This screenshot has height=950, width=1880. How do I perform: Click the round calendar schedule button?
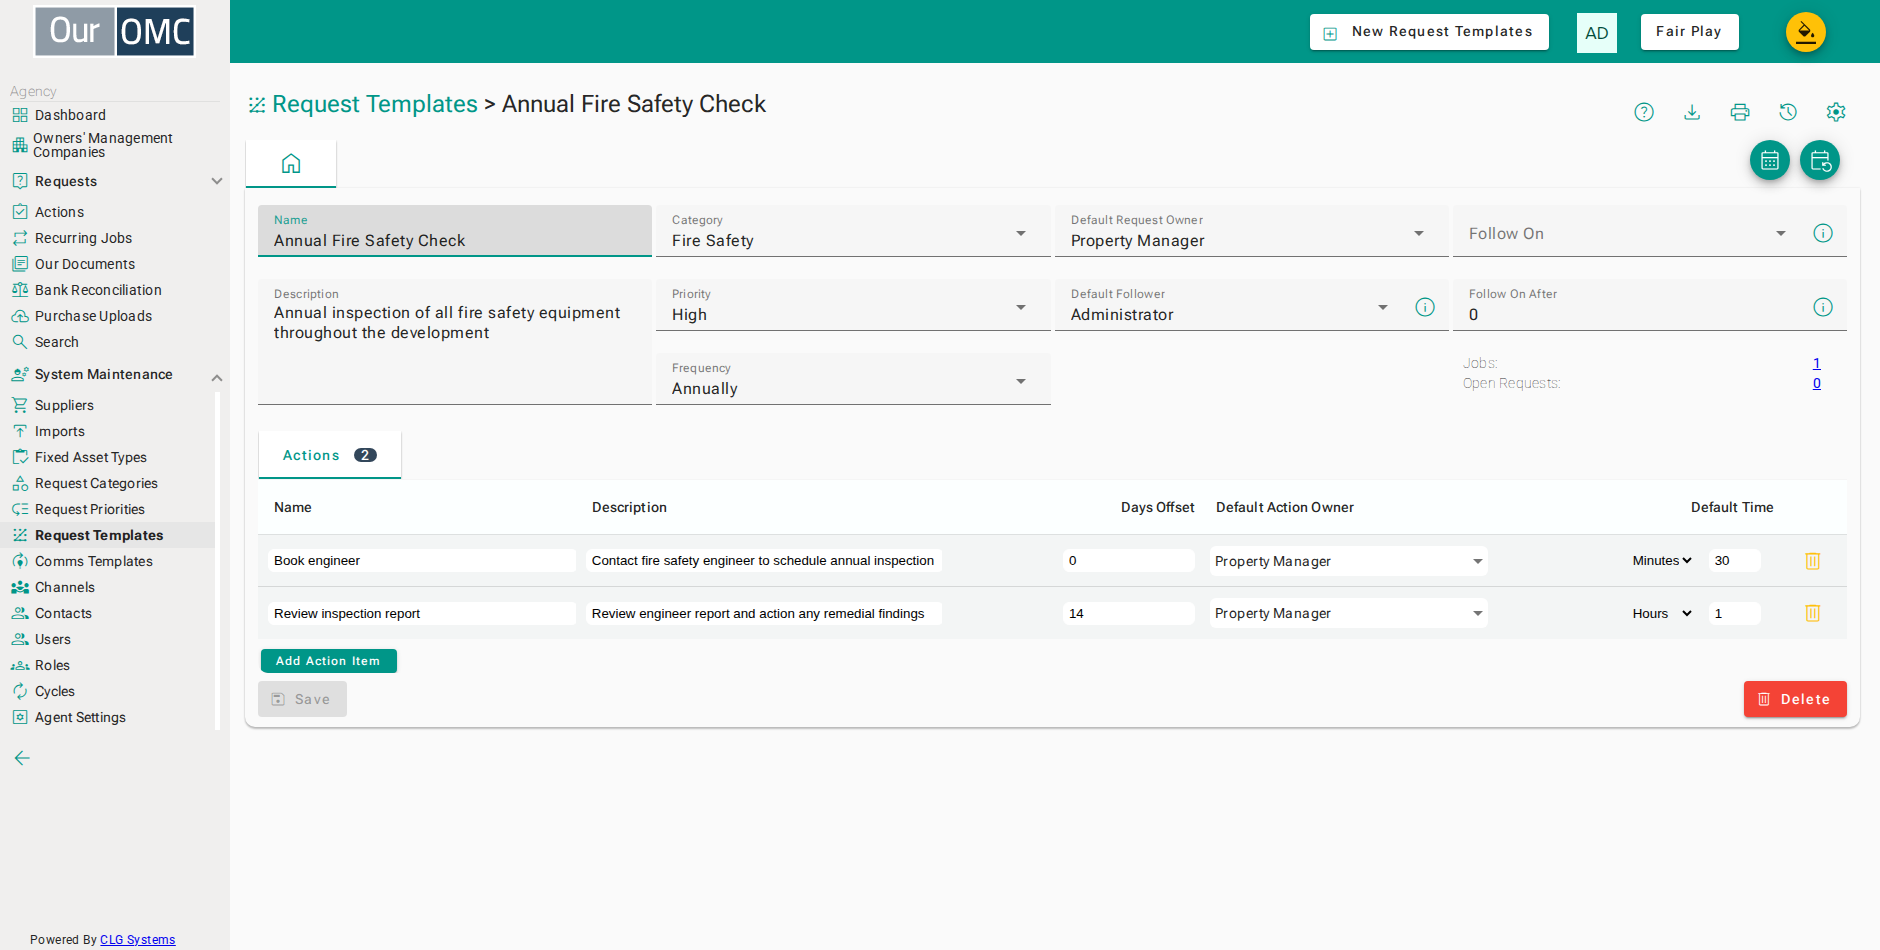tap(1770, 160)
